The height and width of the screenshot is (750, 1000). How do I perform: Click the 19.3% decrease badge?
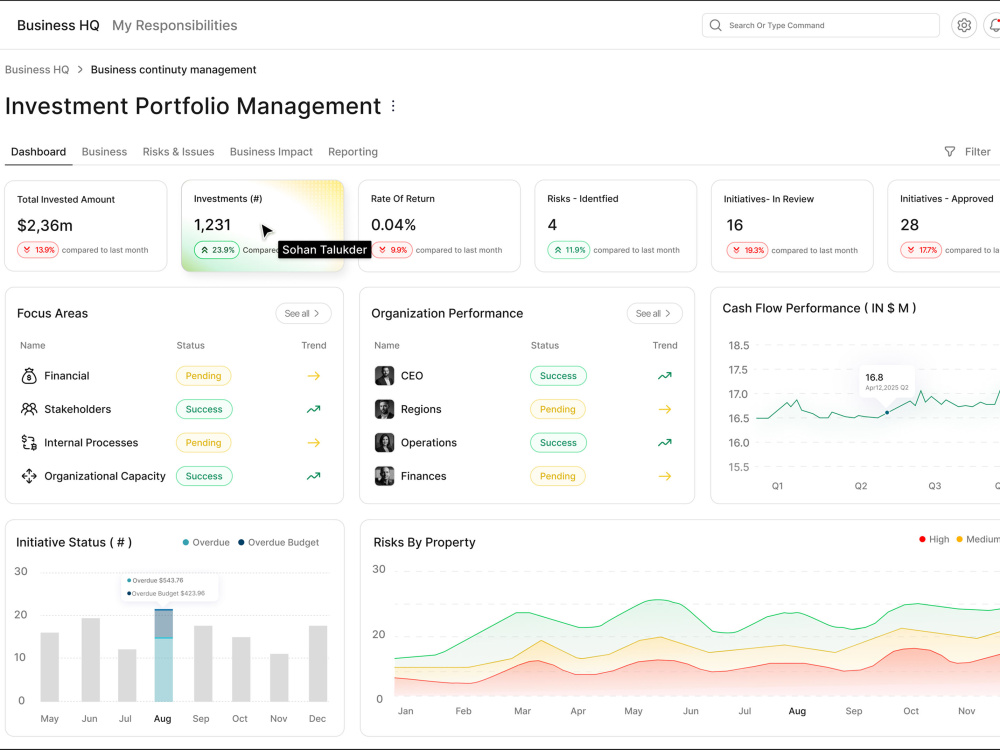747,250
